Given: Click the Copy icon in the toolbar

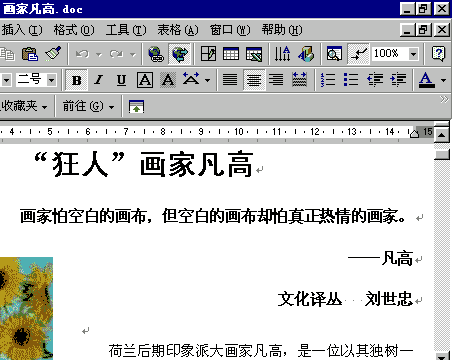Looking at the screenshot, I should tap(7, 54).
